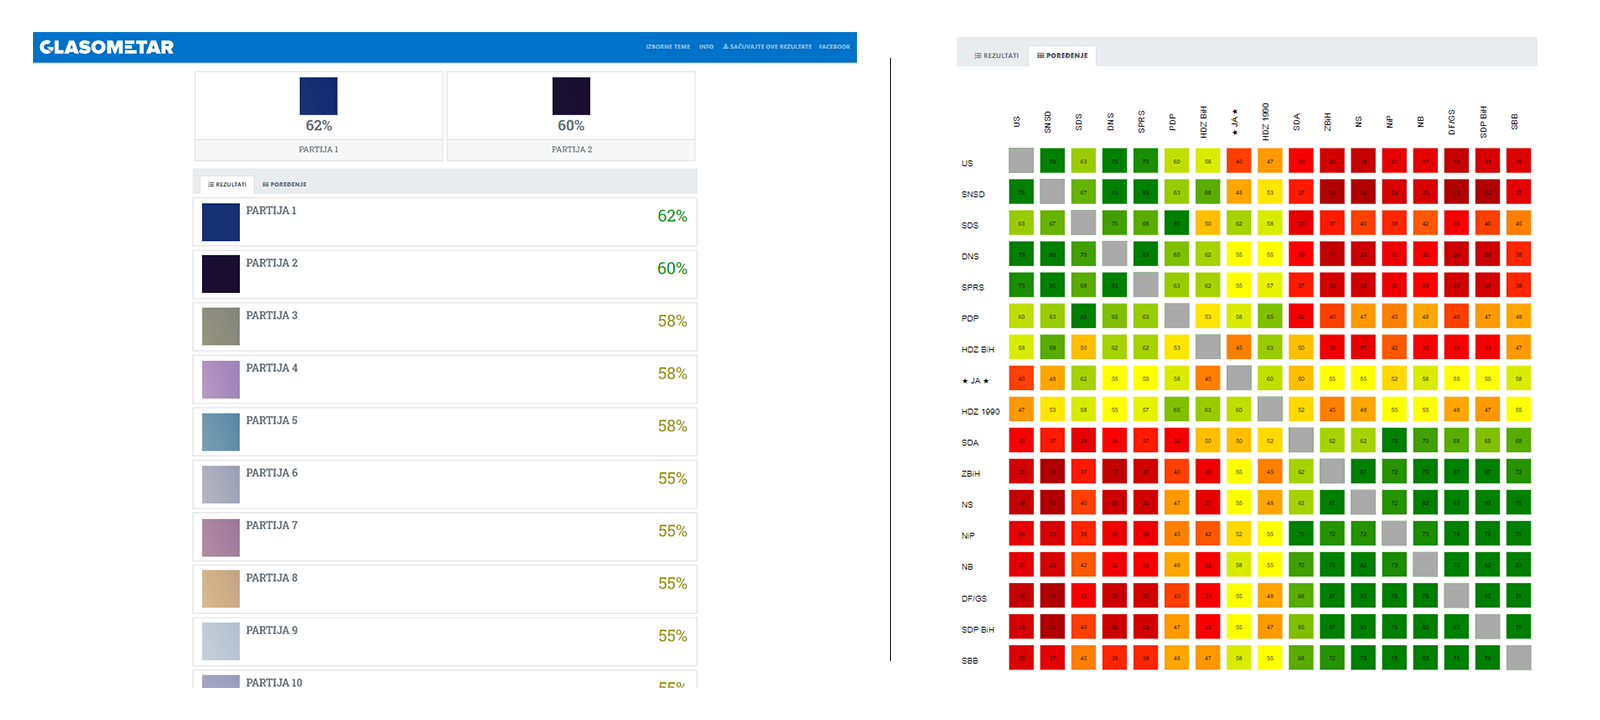1600x720 pixels.
Task: Switch to Poređenje tab under the party cards
Action: (285, 184)
